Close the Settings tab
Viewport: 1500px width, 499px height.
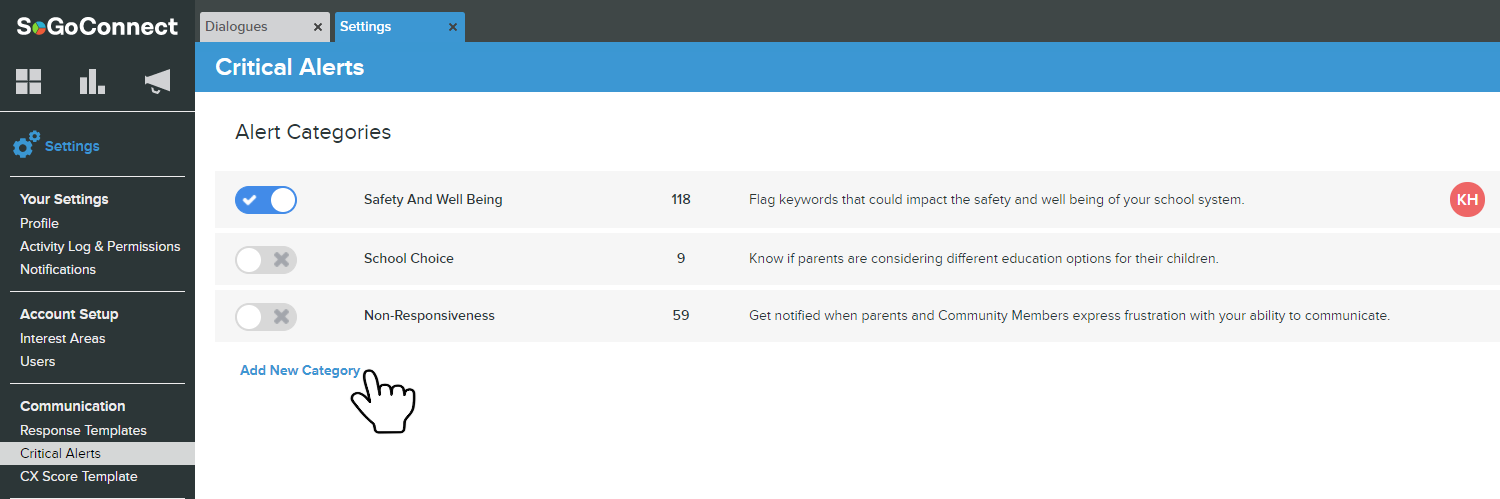(x=453, y=27)
